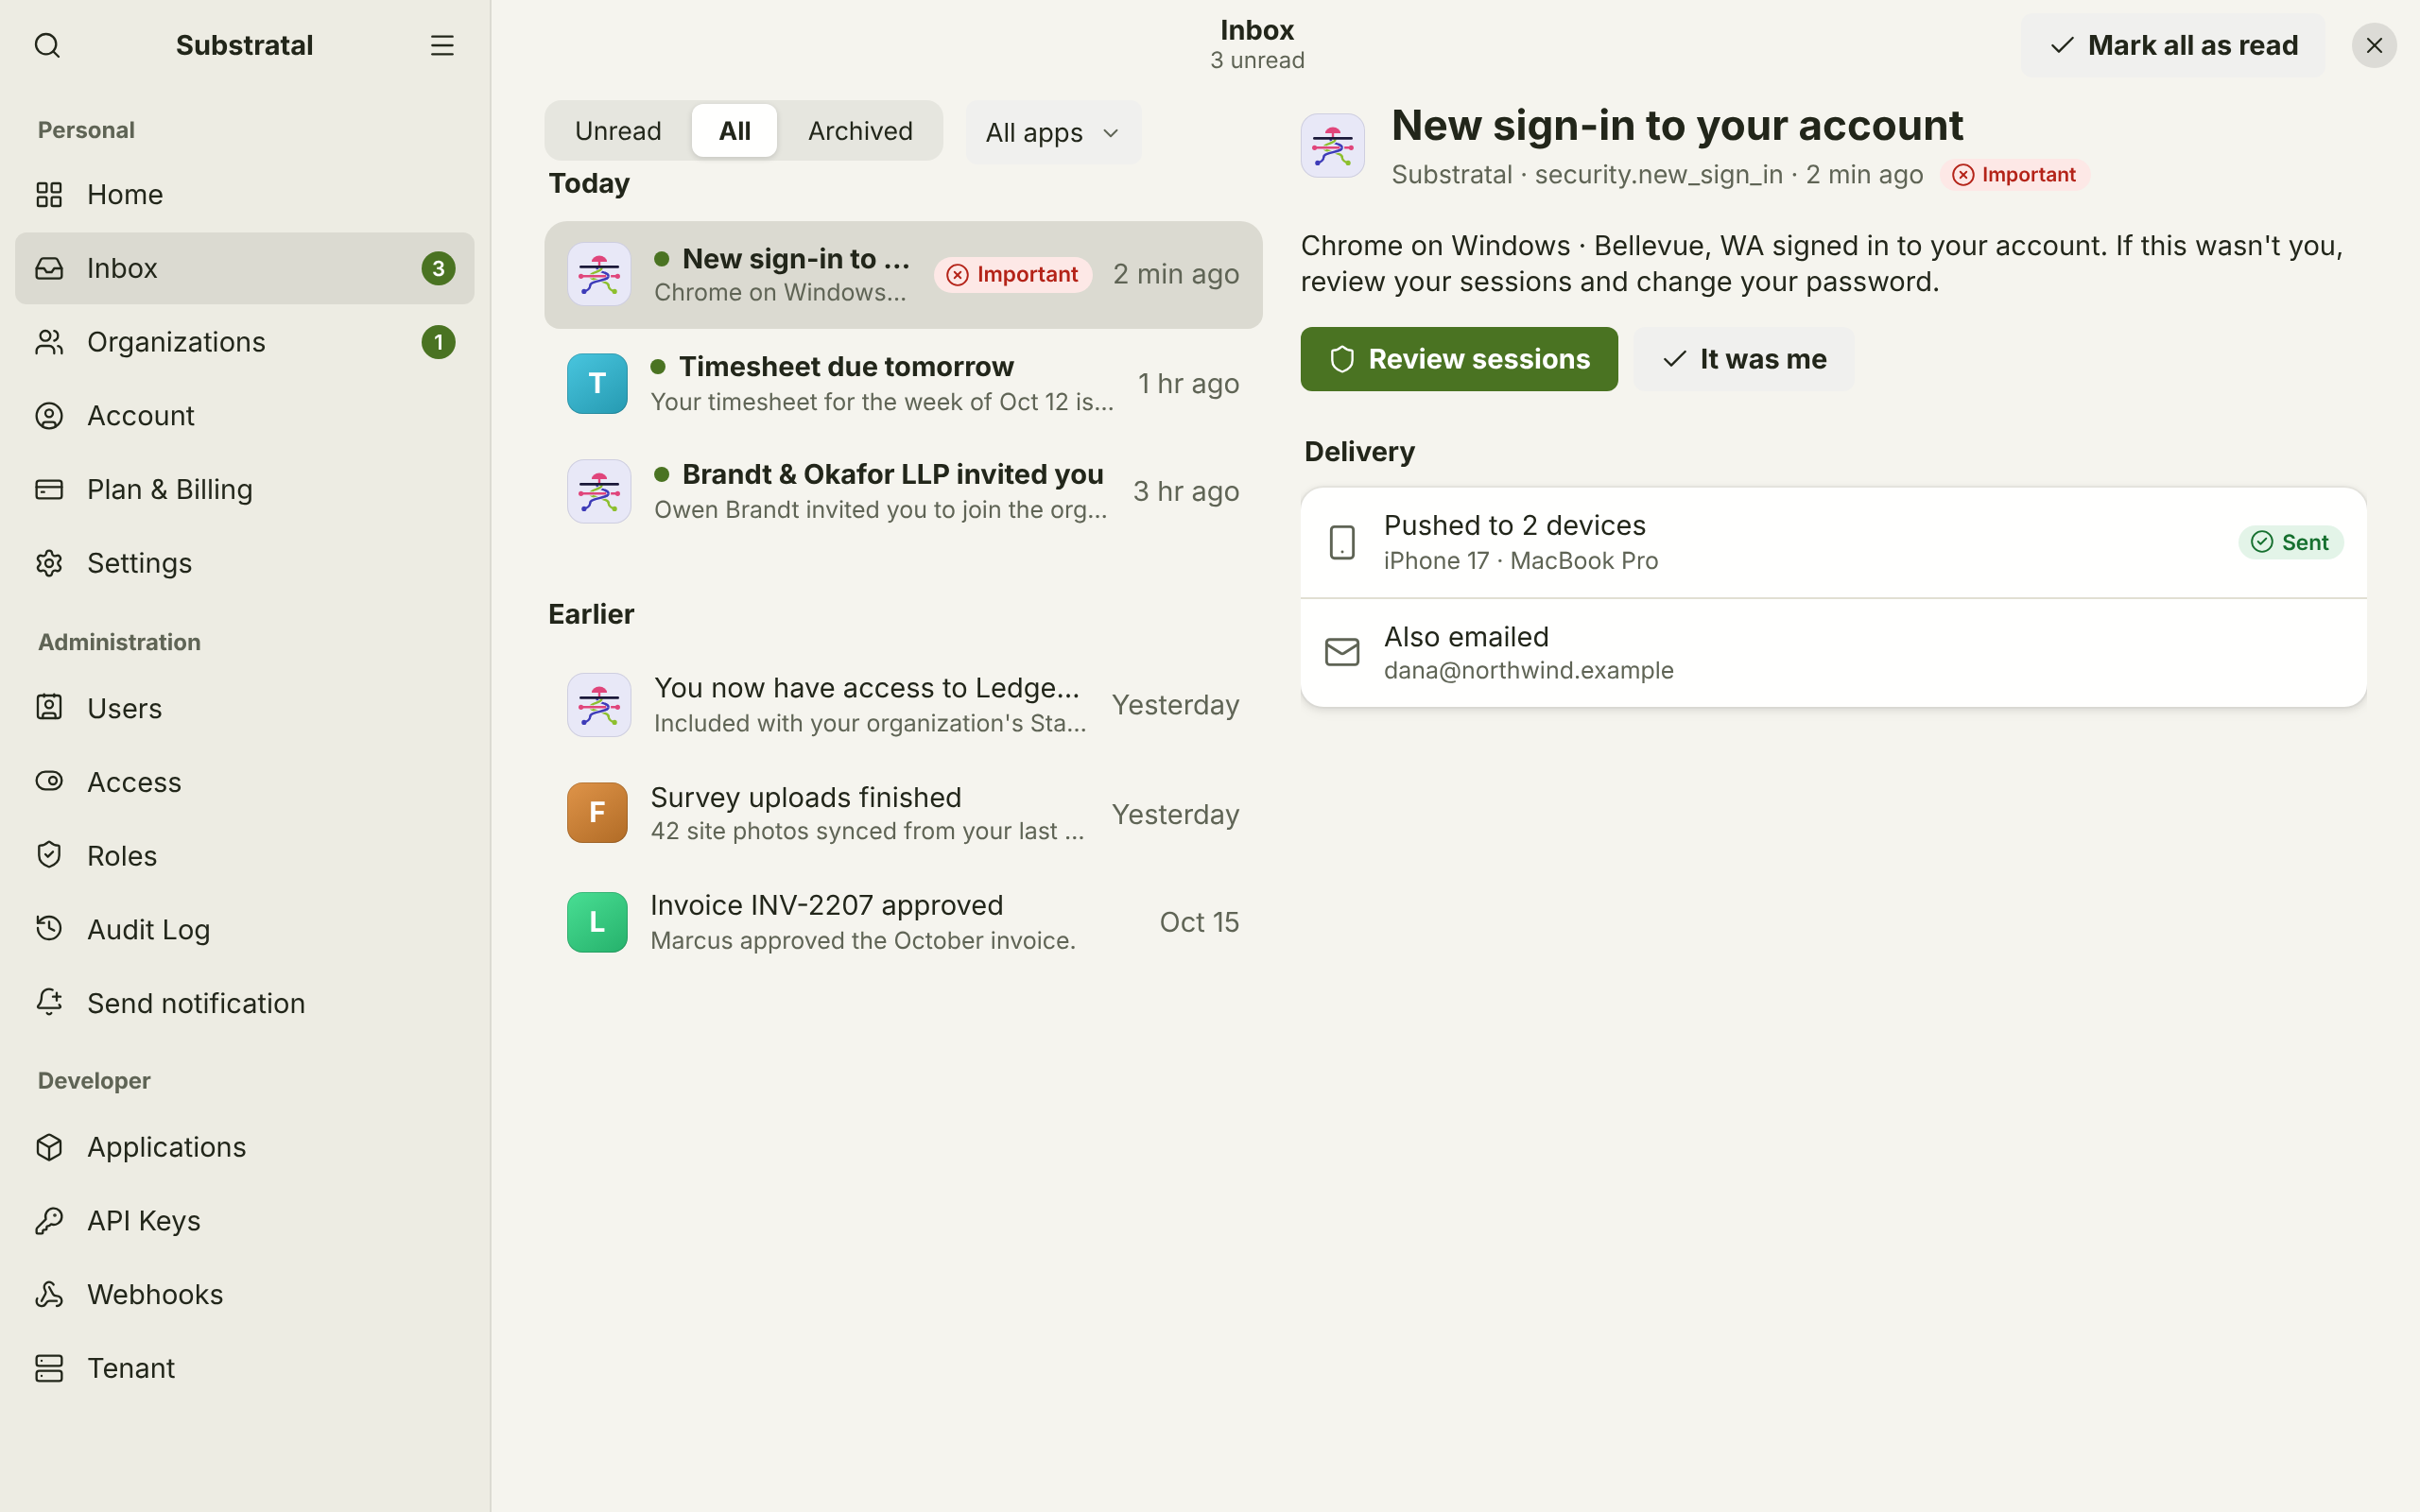Image resolution: width=2420 pixels, height=1512 pixels.
Task: Select the New sign-in notification row
Action: point(903,275)
